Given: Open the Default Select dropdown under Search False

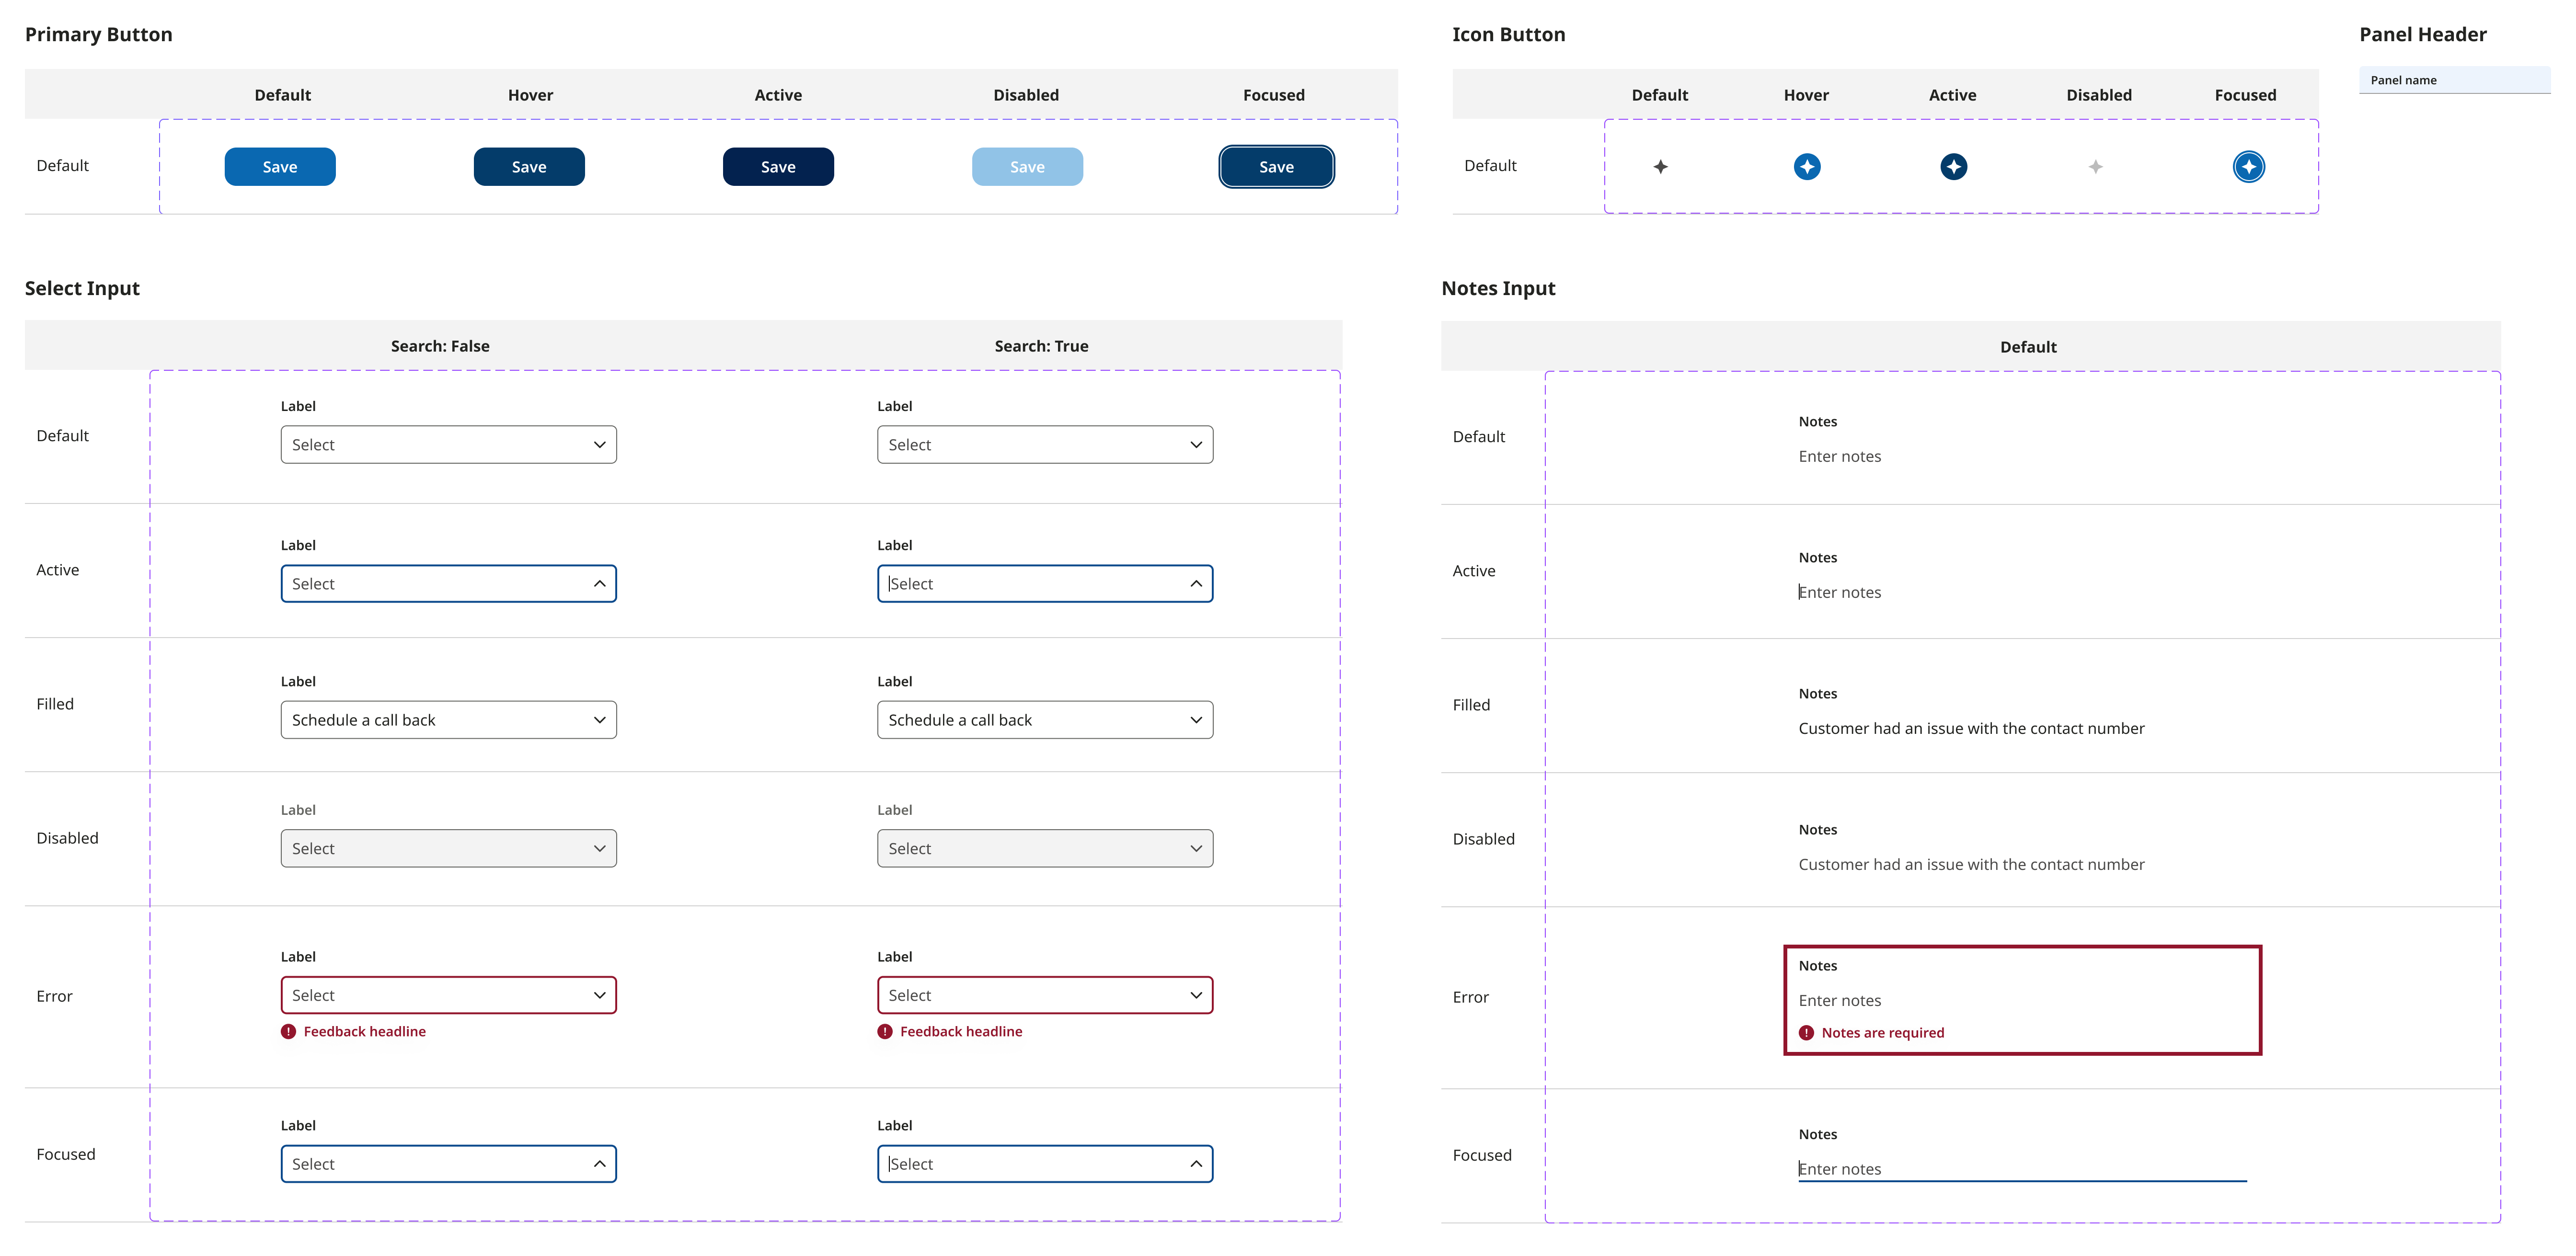Looking at the screenshot, I should coord(448,444).
